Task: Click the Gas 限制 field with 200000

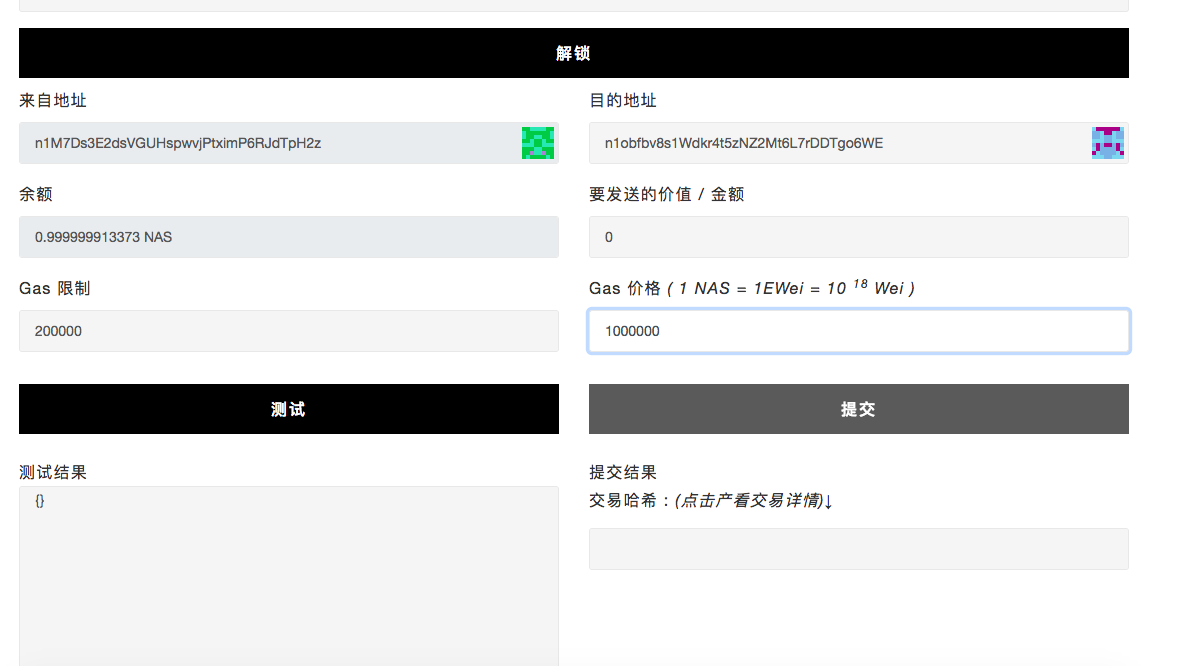Action: pos(289,331)
